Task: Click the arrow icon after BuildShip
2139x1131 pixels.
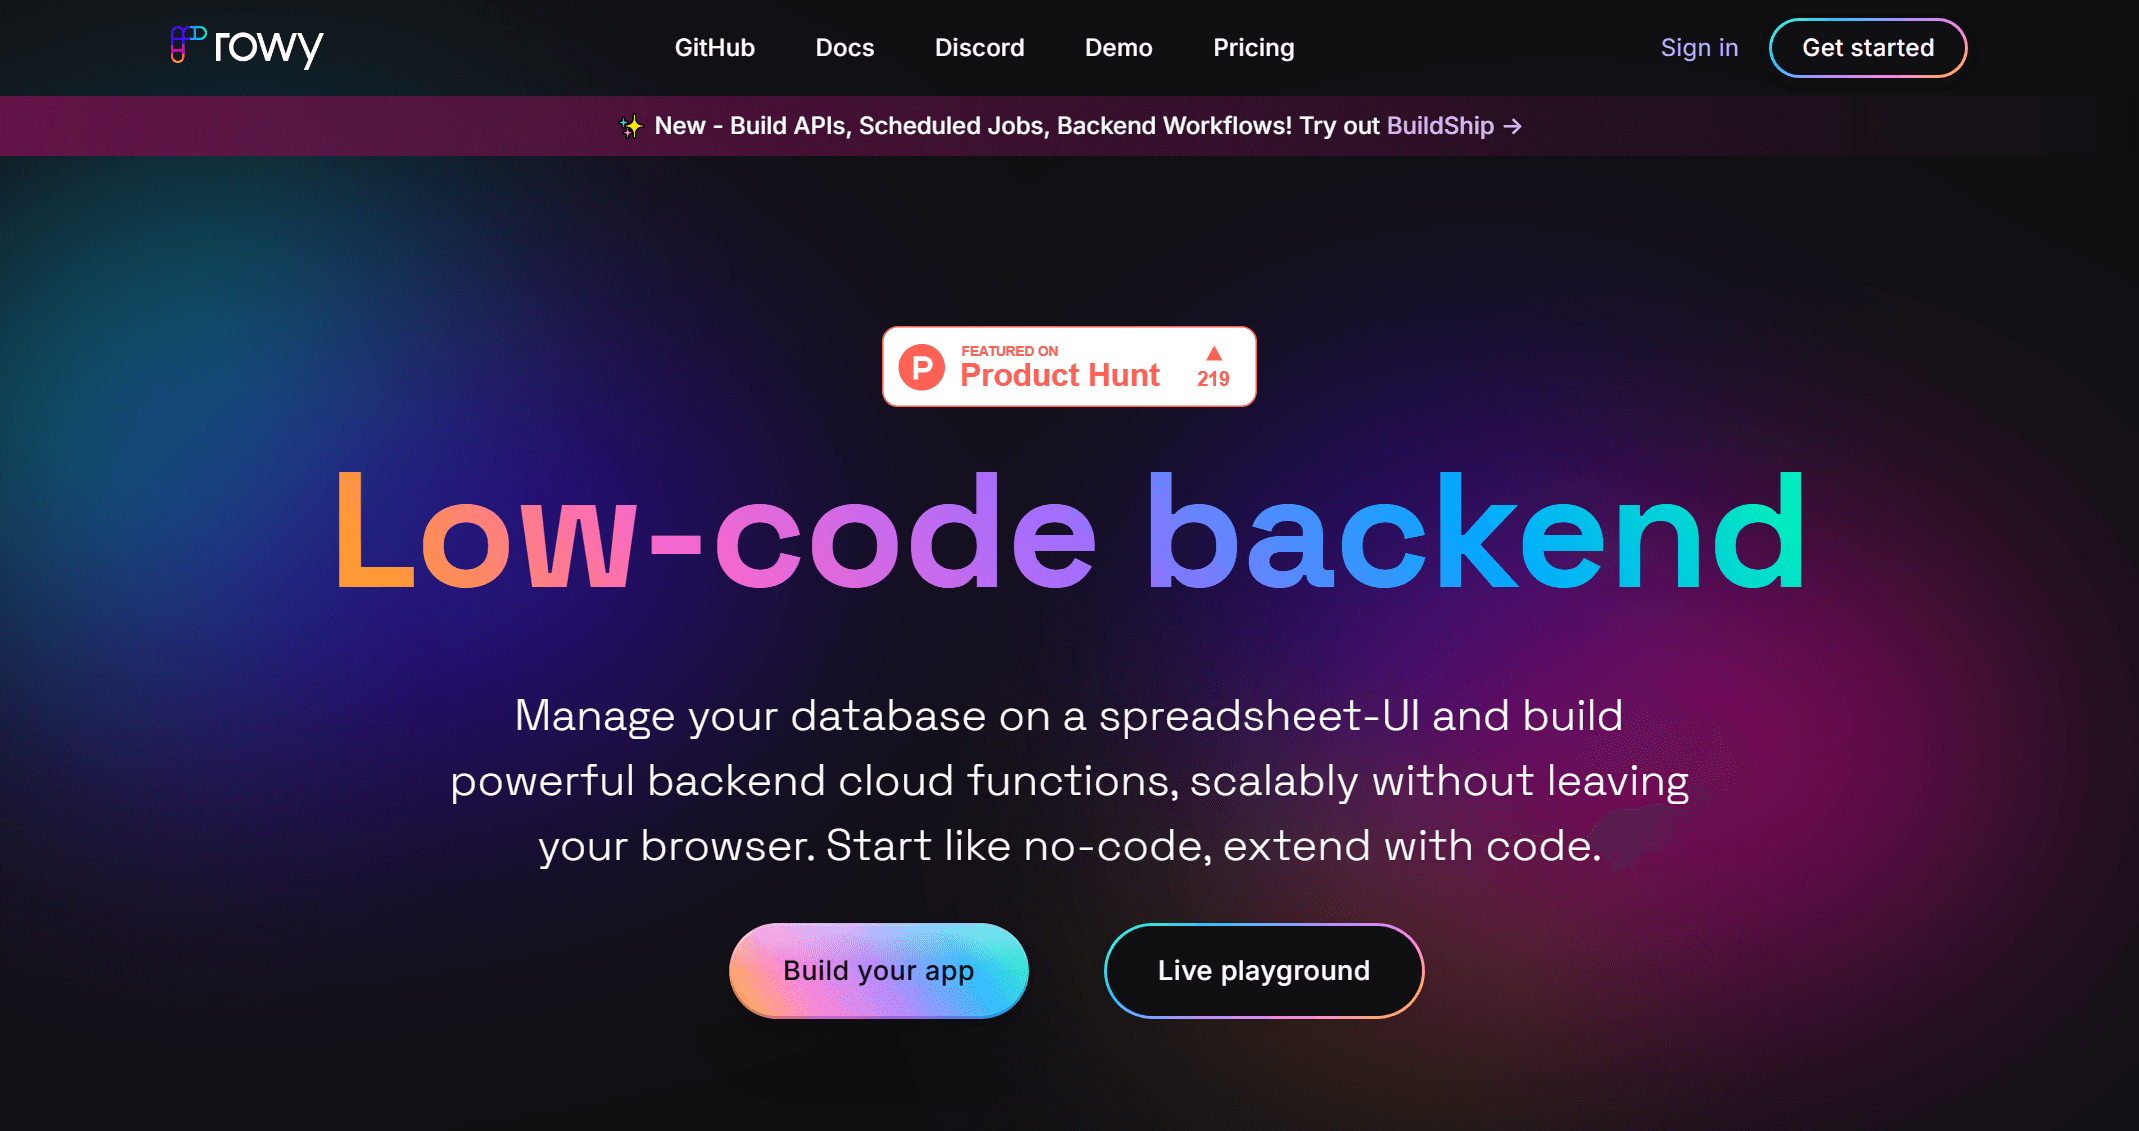Action: tap(1513, 126)
